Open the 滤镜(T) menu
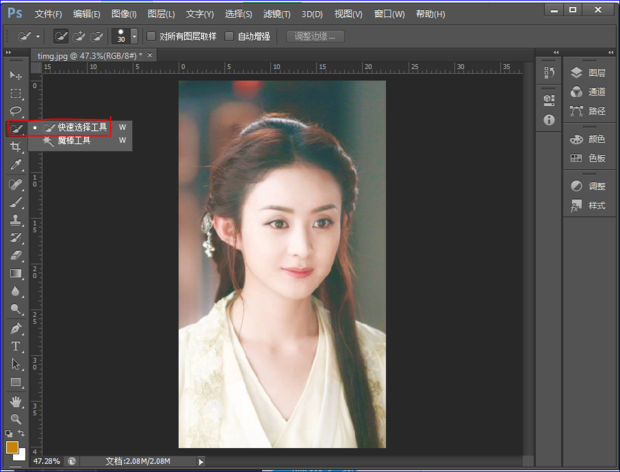This screenshot has height=472, width=620. pyautogui.click(x=277, y=14)
